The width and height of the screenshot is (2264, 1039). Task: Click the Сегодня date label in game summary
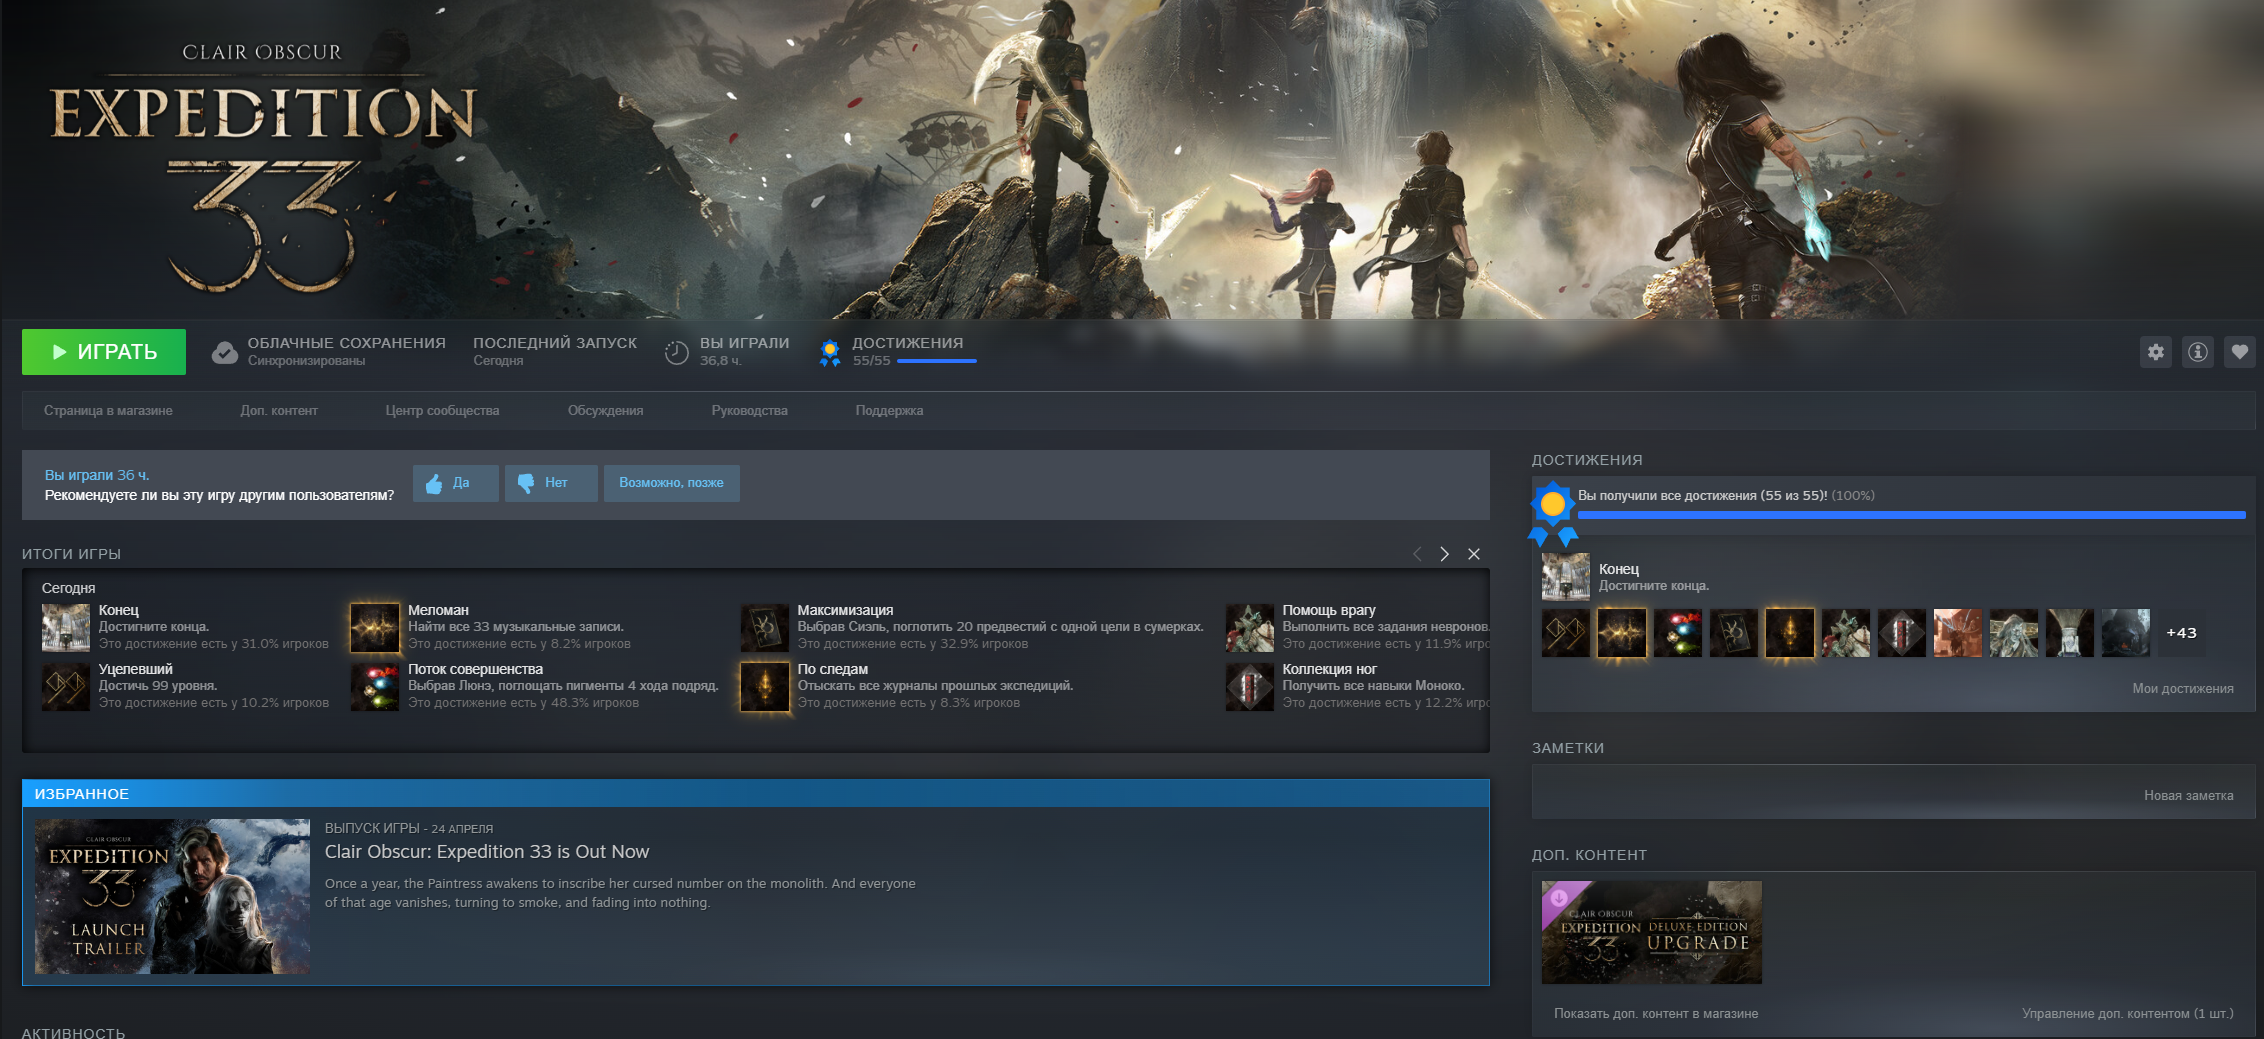[x=69, y=588]
